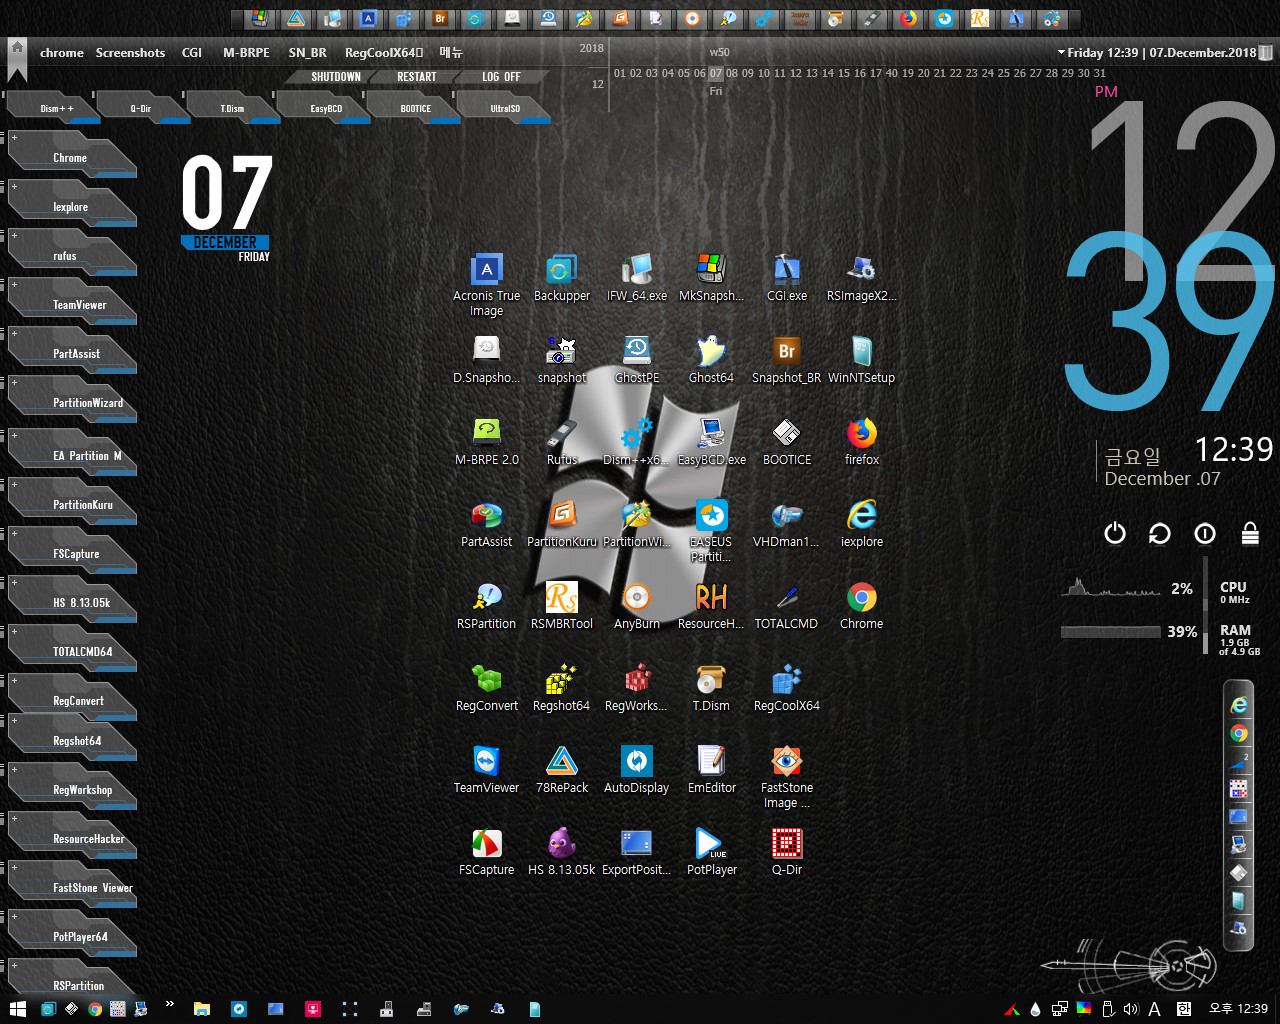Launch BOOTICE desktop icon
The height and width of the screenshot is (1024, 1280).
pos(787,442)
